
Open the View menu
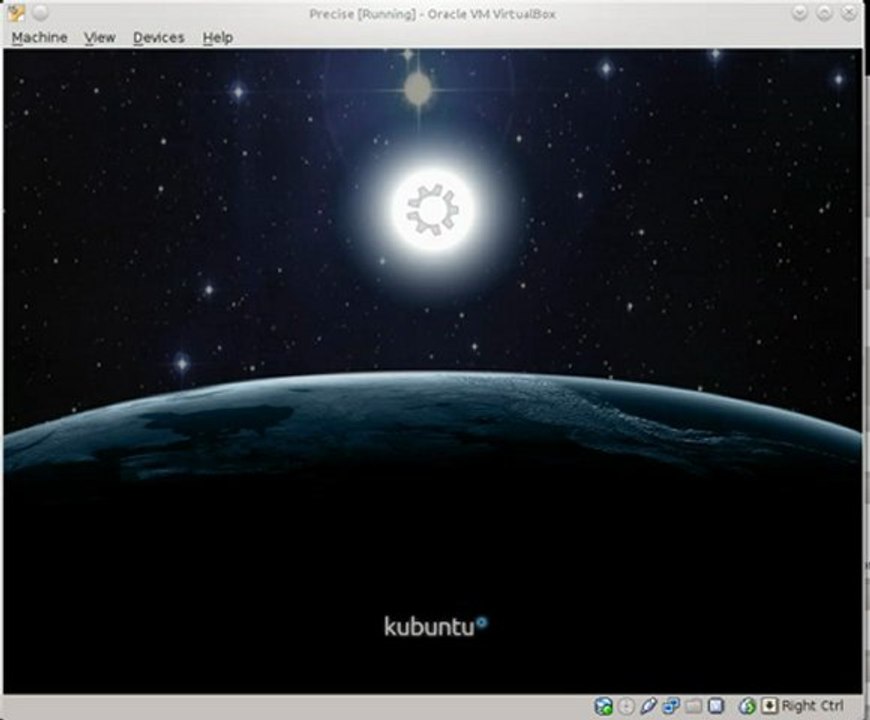click(100, 37)
